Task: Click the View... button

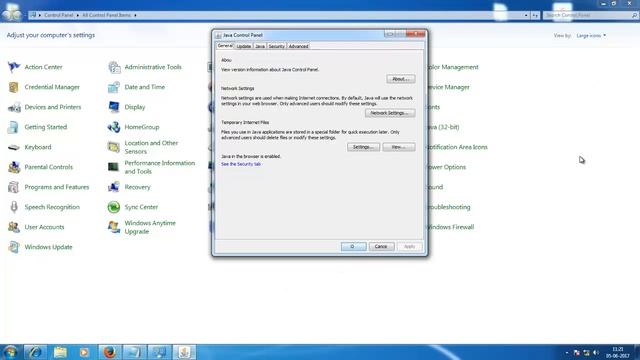Action: [399, 147]
